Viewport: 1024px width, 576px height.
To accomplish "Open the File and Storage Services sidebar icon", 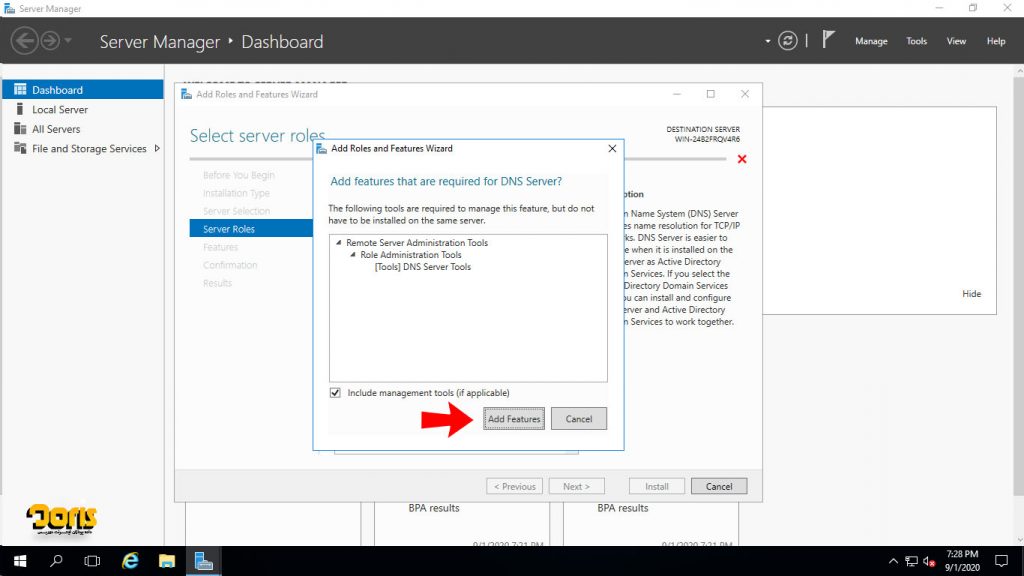I will [x=20, y=148].
